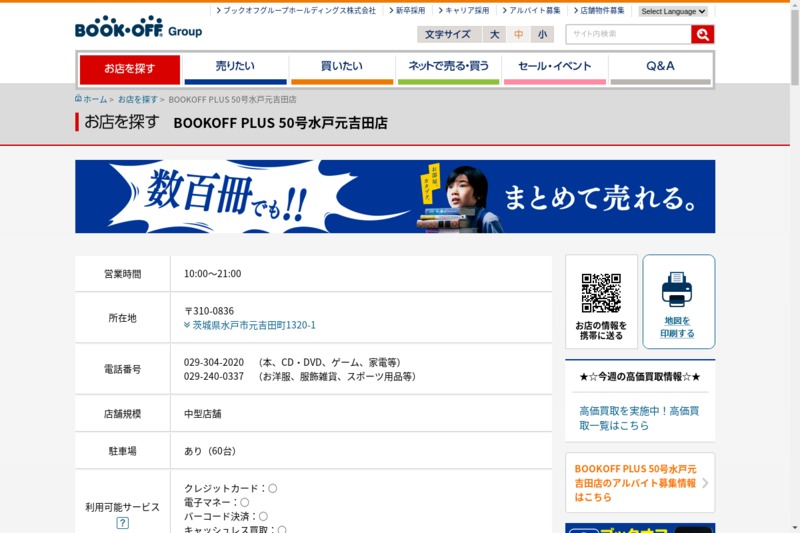Image resolution: width=800 pixels, height=533 pixels.
Task: Open the Select Language dropdown
Action: [x=673, y=11]
